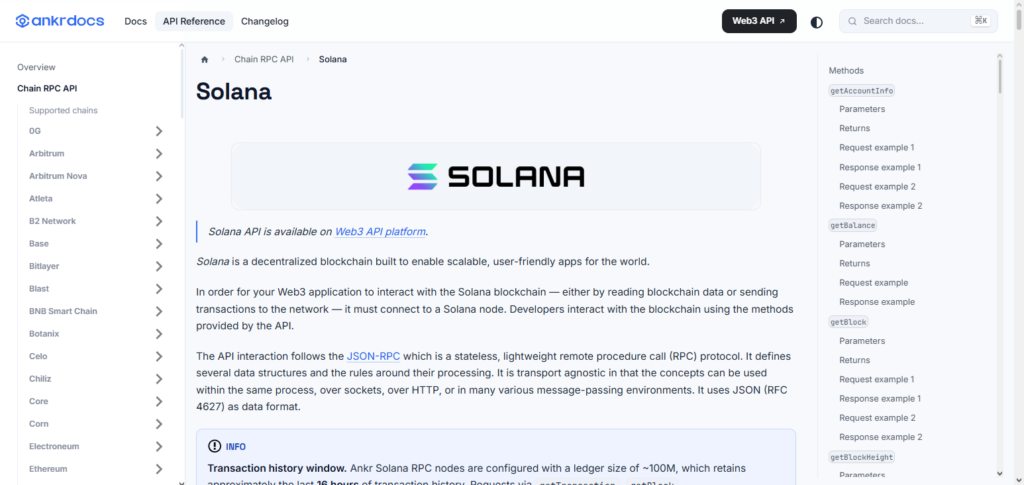Click the Solana logo banner
The width and height of the screenshot is (1024, 485).
point(496,176)
